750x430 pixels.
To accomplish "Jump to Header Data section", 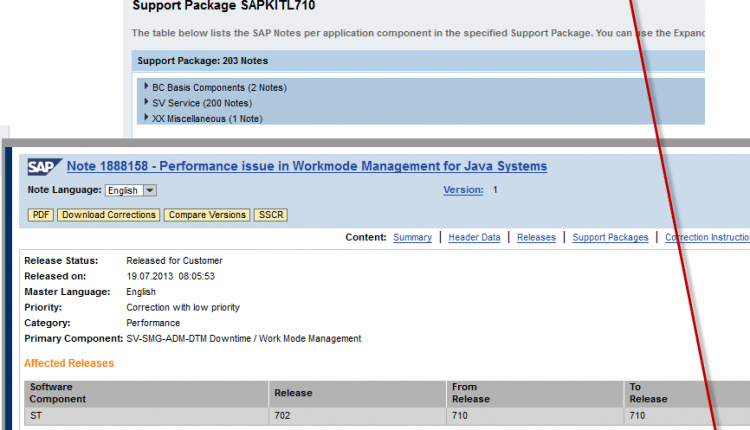I will coord(474,237).
